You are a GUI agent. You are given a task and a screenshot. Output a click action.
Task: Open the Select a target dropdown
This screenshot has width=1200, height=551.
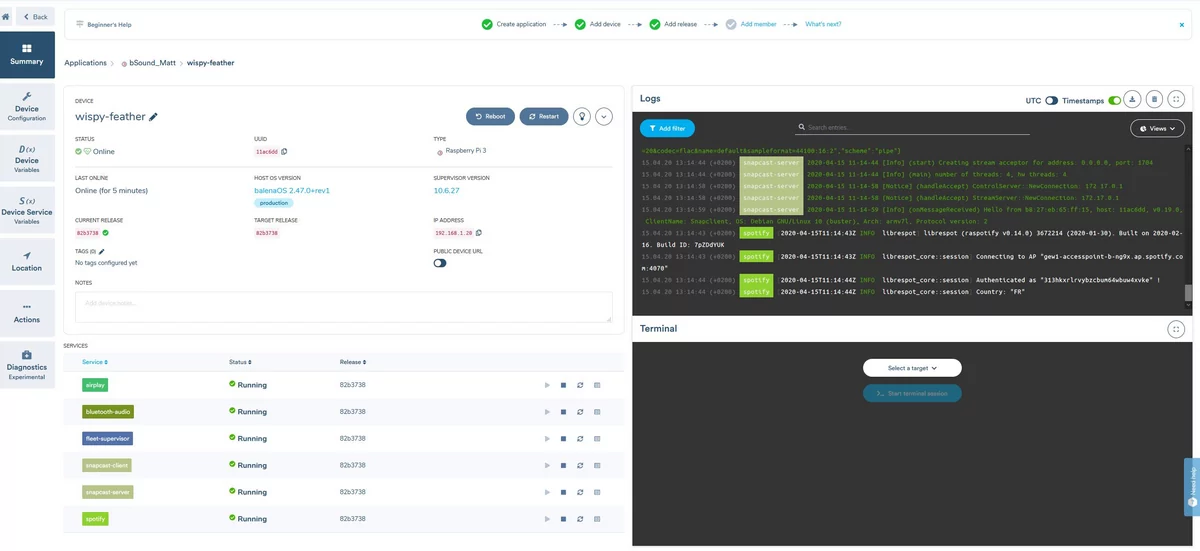coord(913,368)
